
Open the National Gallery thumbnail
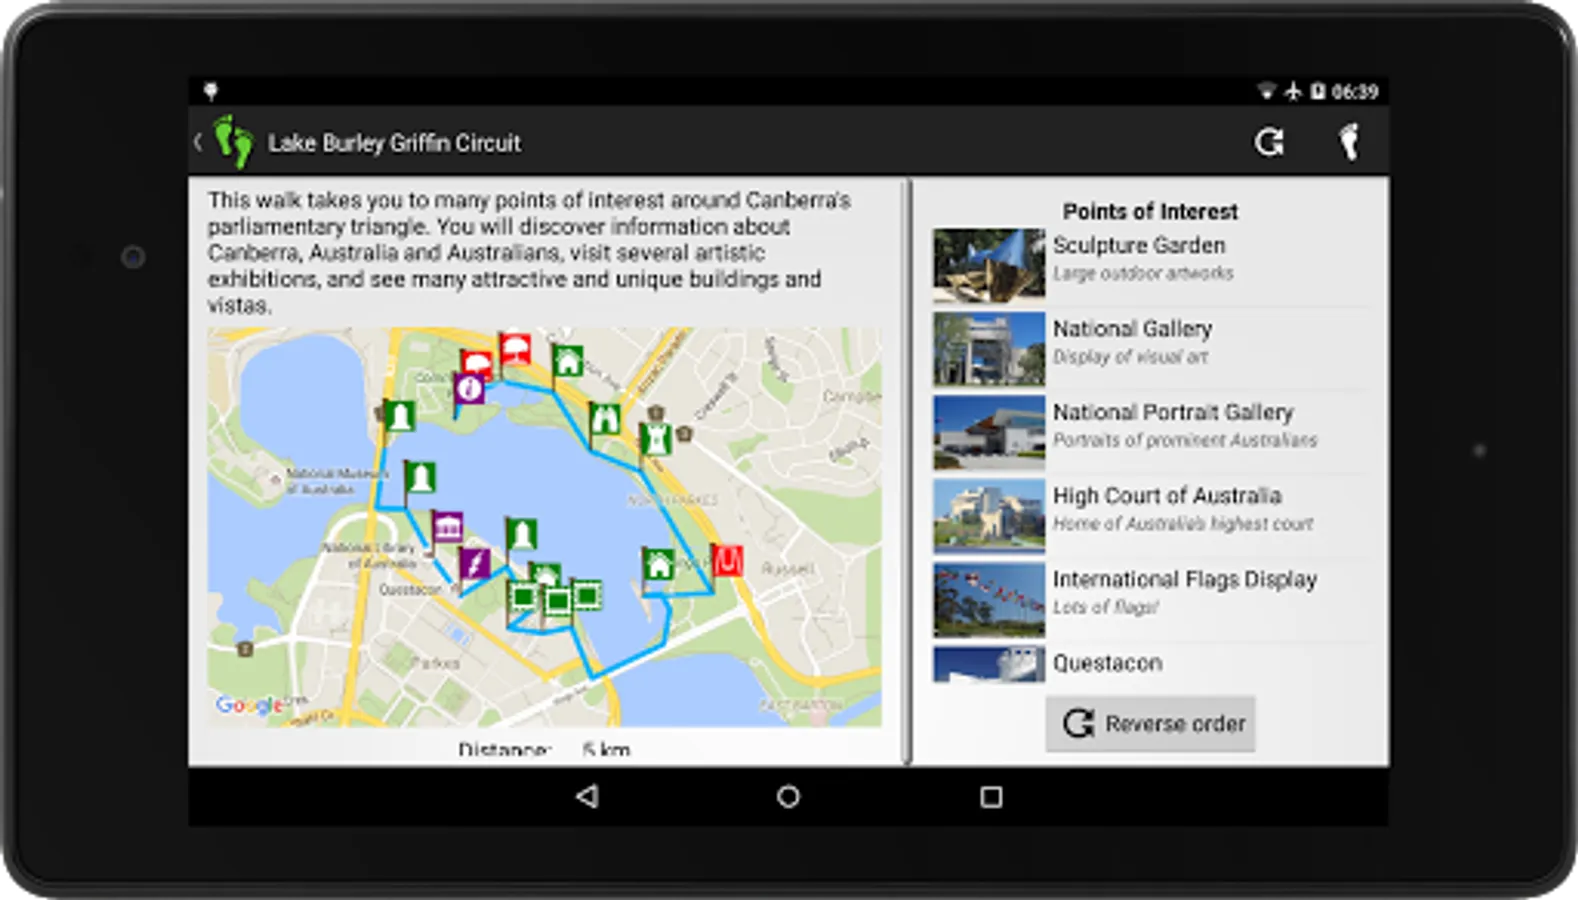pos(989,349)
